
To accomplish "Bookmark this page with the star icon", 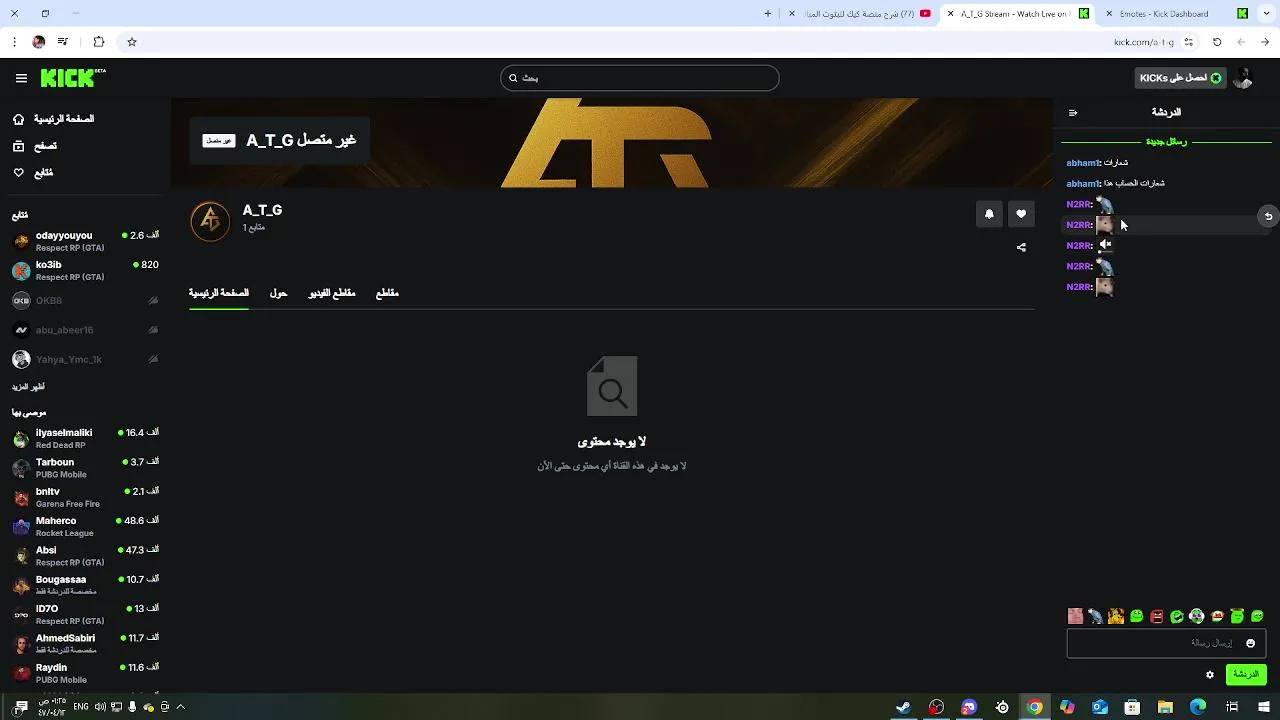I will click(131, 42).
